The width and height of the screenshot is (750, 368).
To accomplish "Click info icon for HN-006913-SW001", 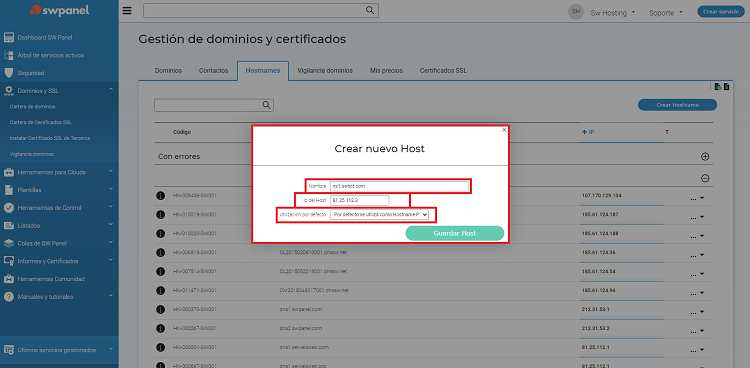I will pos(161,252).
